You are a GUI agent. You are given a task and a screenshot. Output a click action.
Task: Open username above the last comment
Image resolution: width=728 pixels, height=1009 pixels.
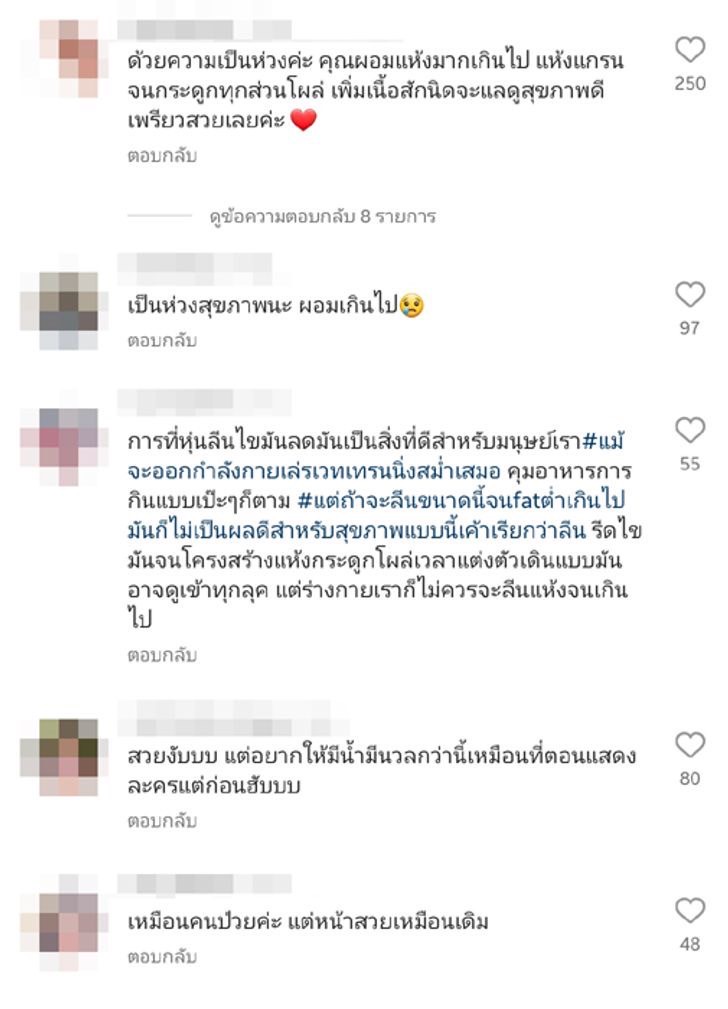click(204, 884)
